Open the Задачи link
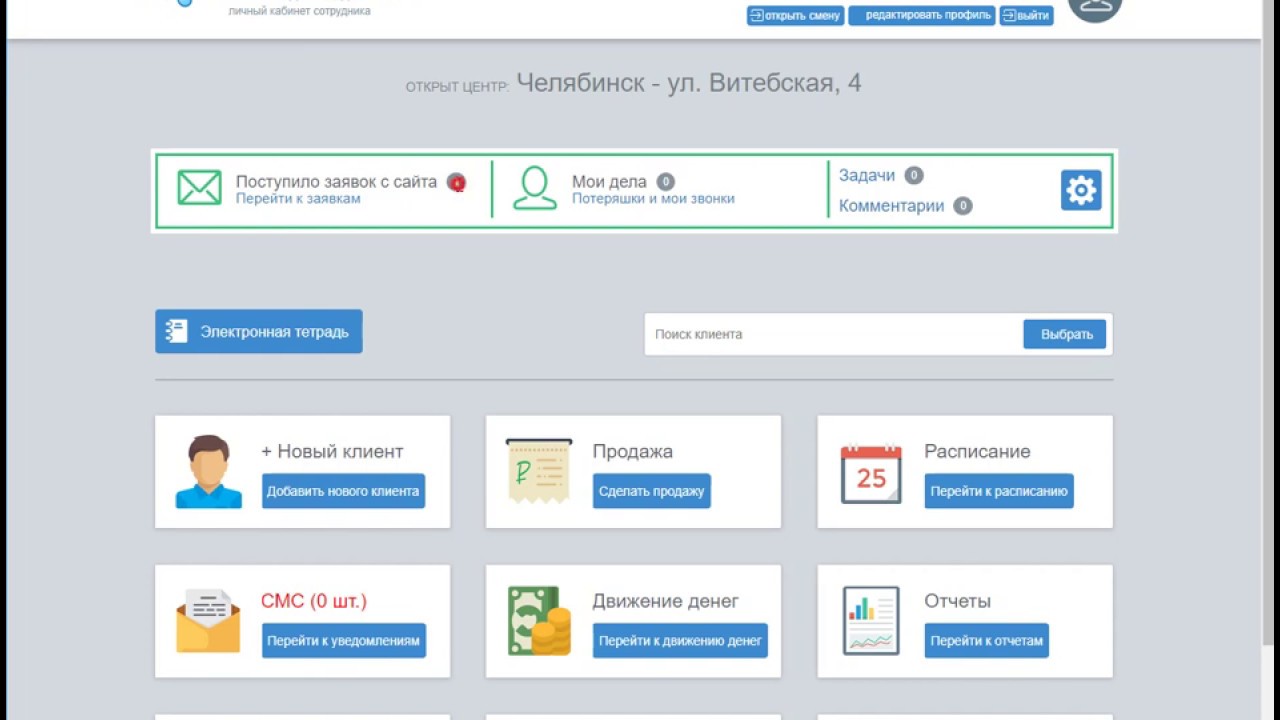This screenshot has width=1280, height=720. pyautogui.click(x=867, y=175)
